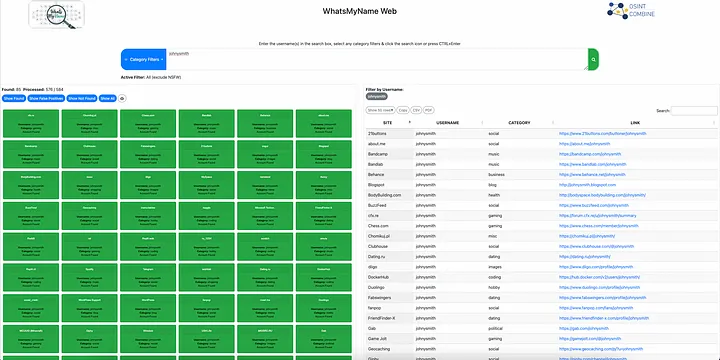This screenshot has width=720, height=360.
Task: Select the DockerHub site cell
Action: coord(389,277)
